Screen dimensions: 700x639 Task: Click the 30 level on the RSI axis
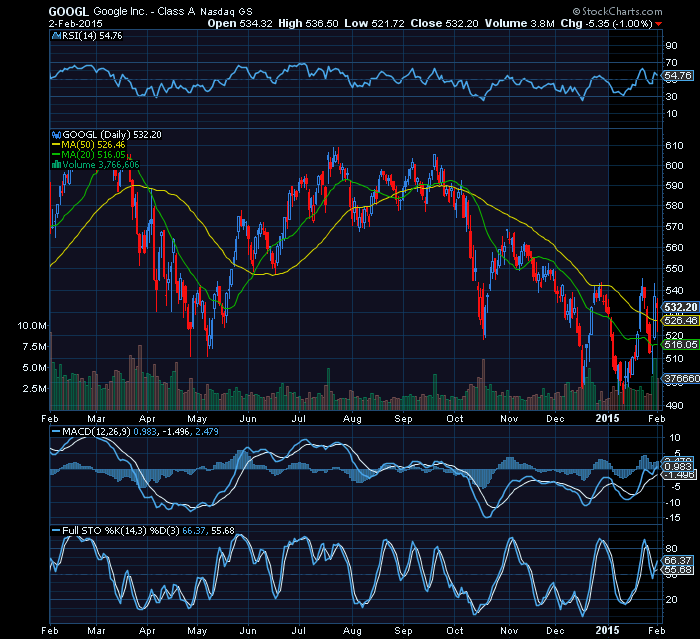click(x=671, y=96)
